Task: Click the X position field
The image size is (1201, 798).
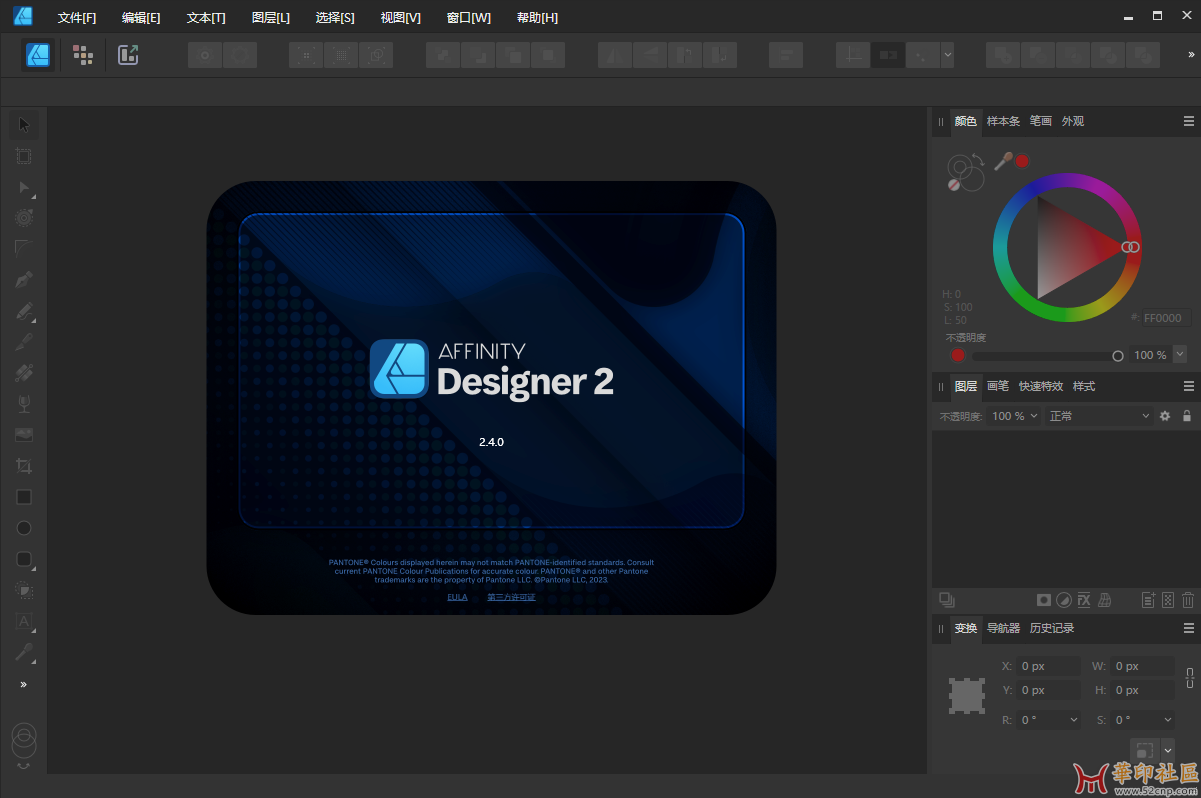Action: point(1049,666)
